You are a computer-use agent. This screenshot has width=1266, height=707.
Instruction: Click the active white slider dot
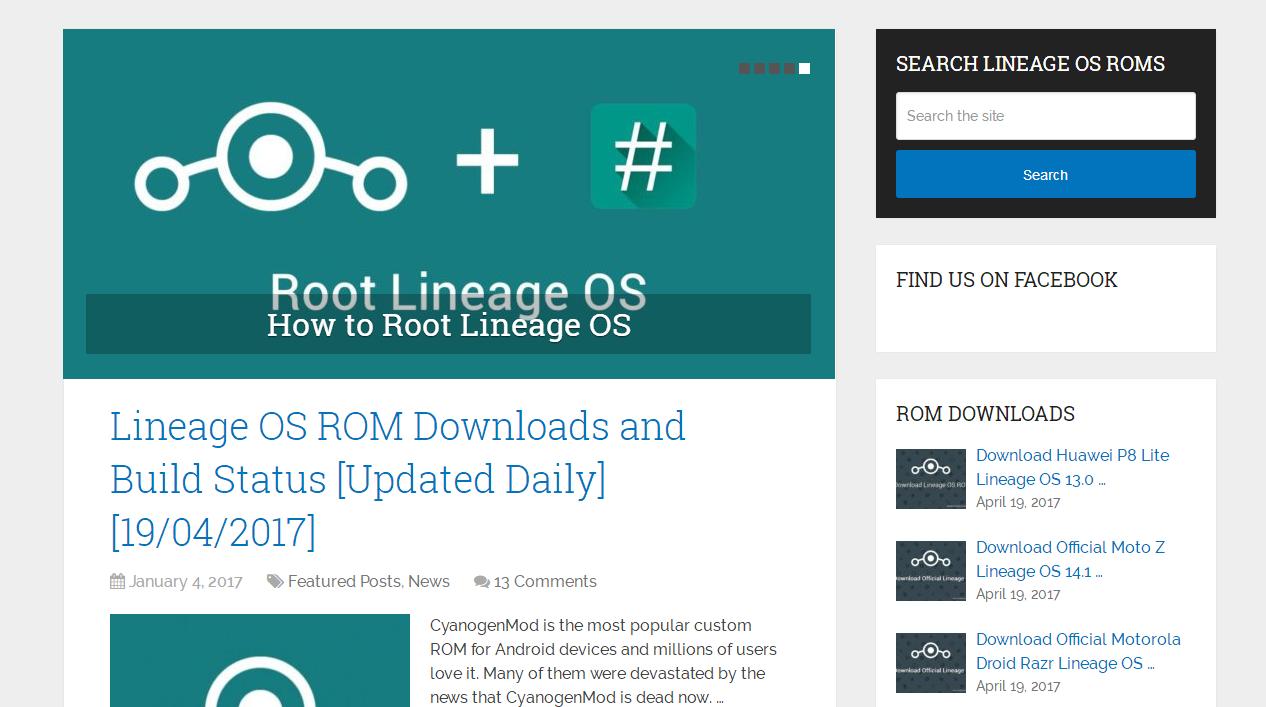coord(804,68)
